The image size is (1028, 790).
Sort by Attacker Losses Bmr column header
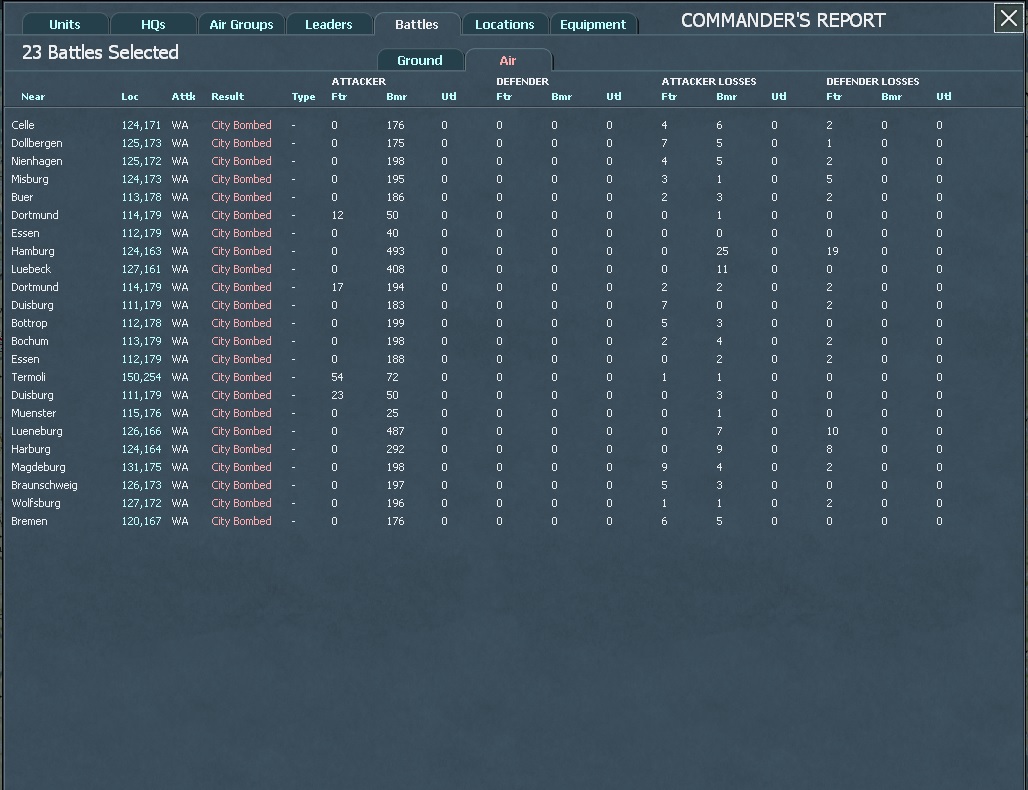pyautogui.click(x=726, y=96)
